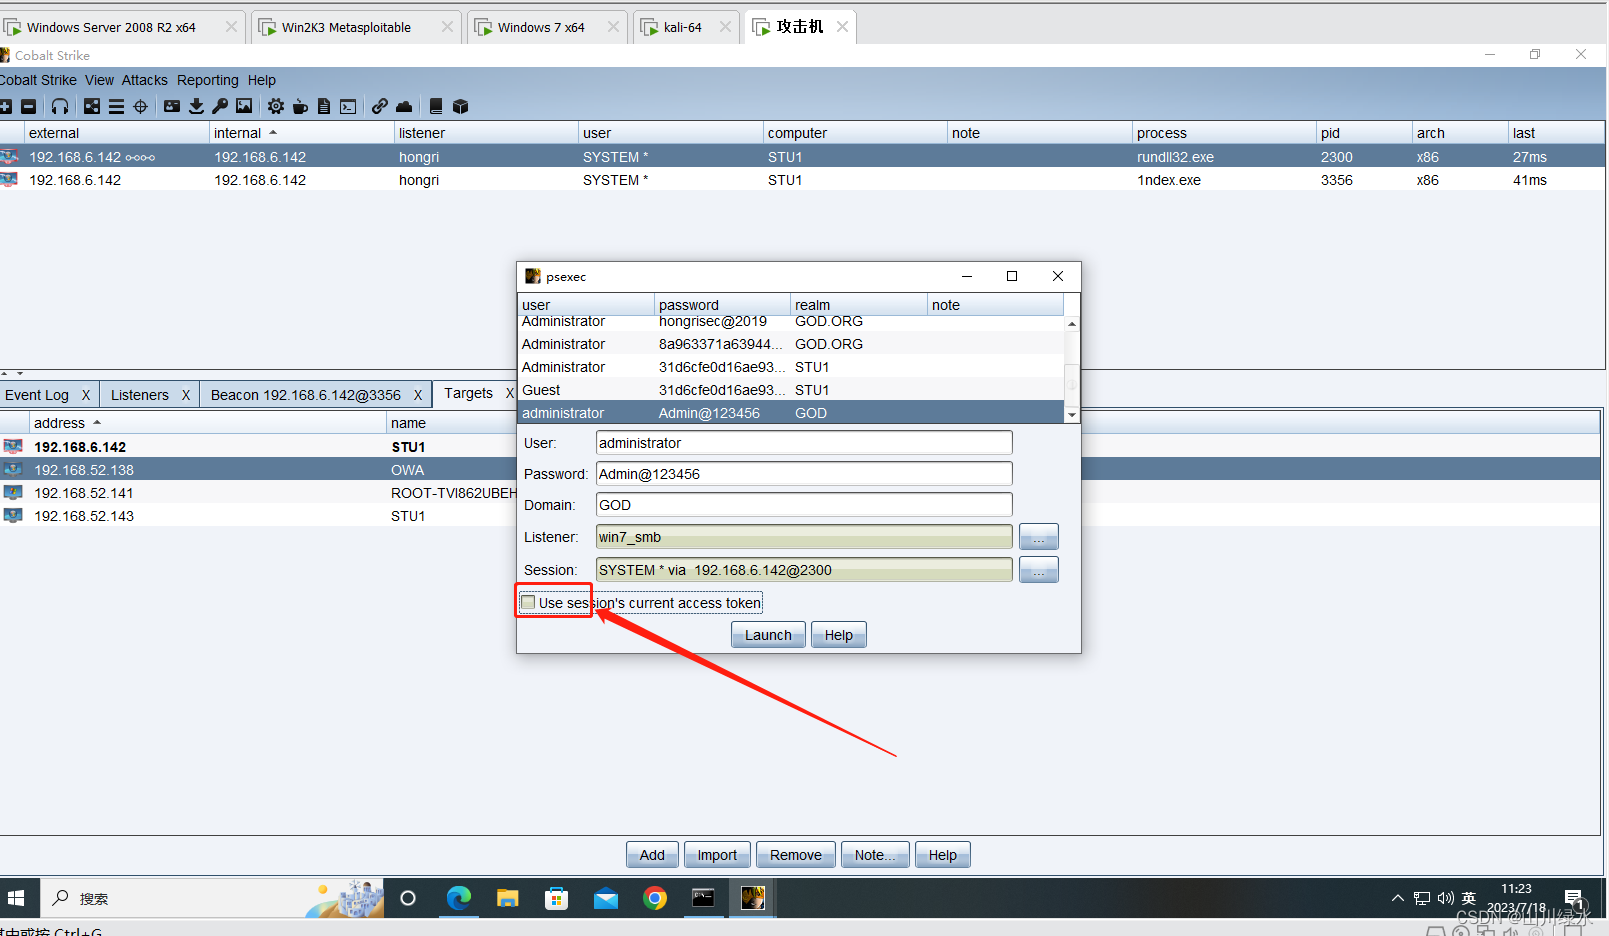Image resolution: width=1609 pixels, height=936 pixels.
Task: Click the Add button under targets
Action: [x=652, y=855]
